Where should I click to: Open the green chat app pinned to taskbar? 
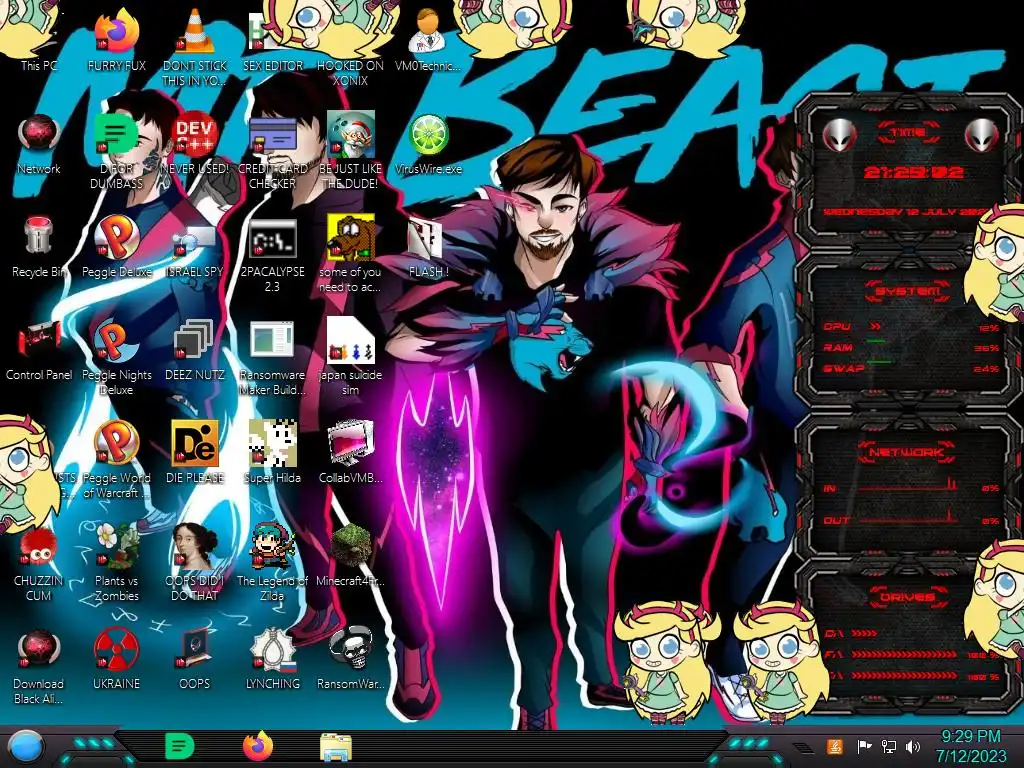tap(179, 746)
